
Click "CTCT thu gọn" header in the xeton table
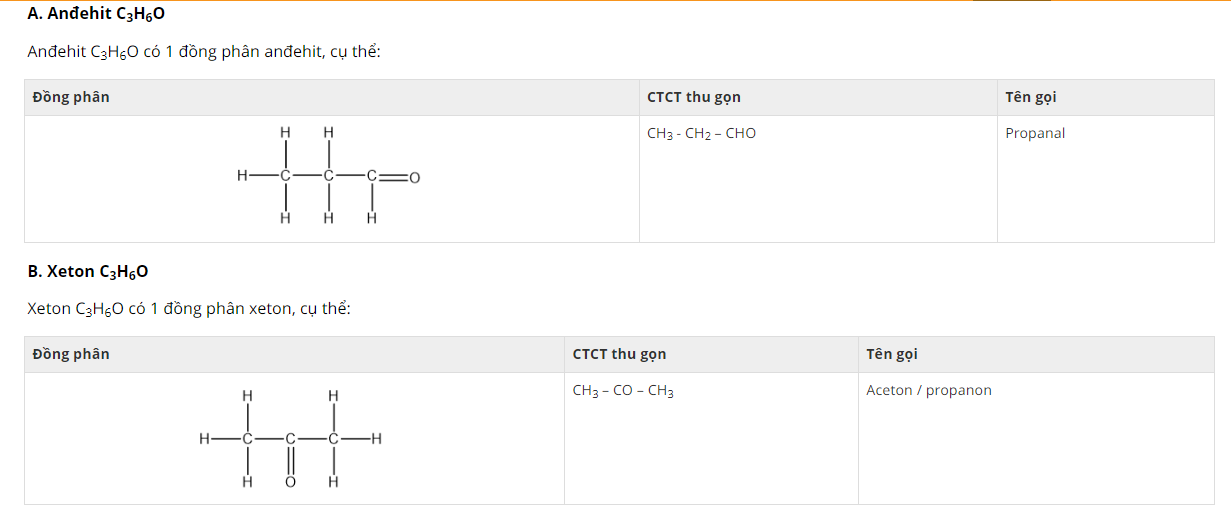(619, 354)
